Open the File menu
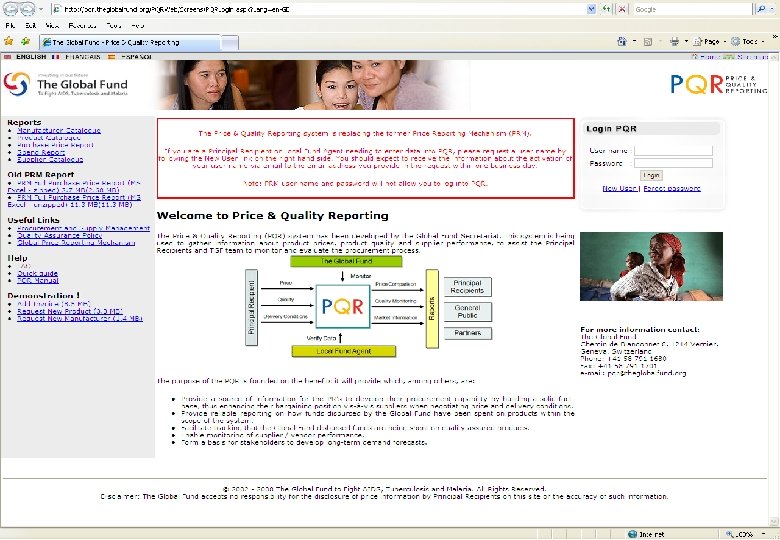This screenshot has width=780, height=540. 10,25
